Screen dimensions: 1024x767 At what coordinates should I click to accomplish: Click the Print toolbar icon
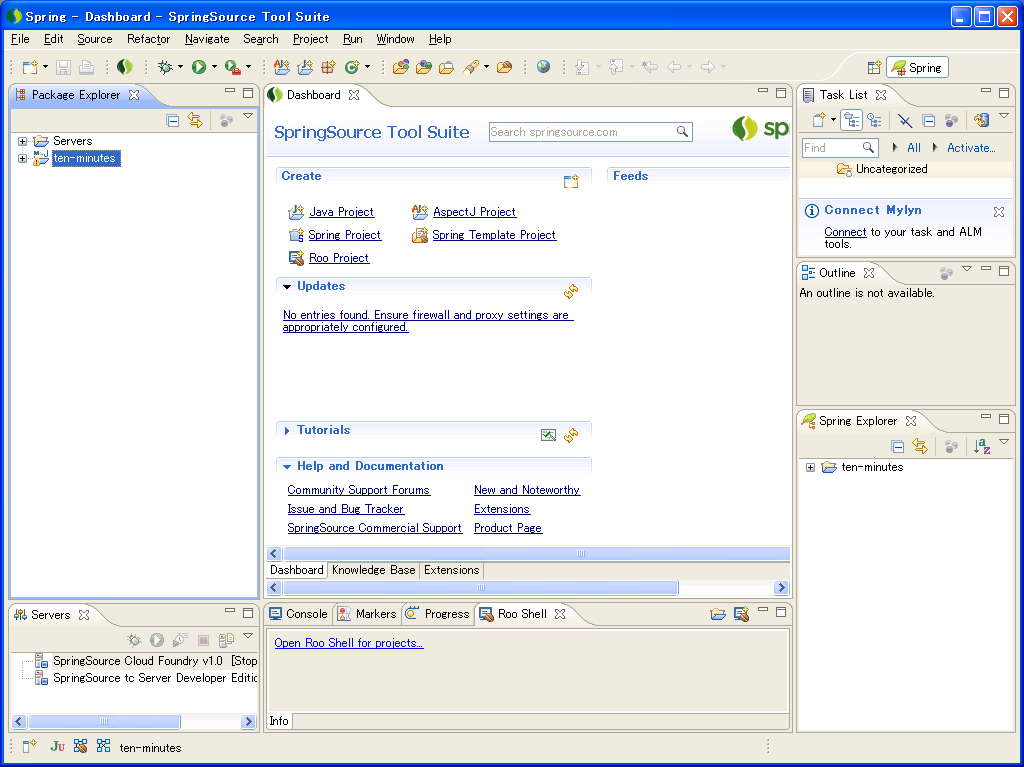coord(86,67)
